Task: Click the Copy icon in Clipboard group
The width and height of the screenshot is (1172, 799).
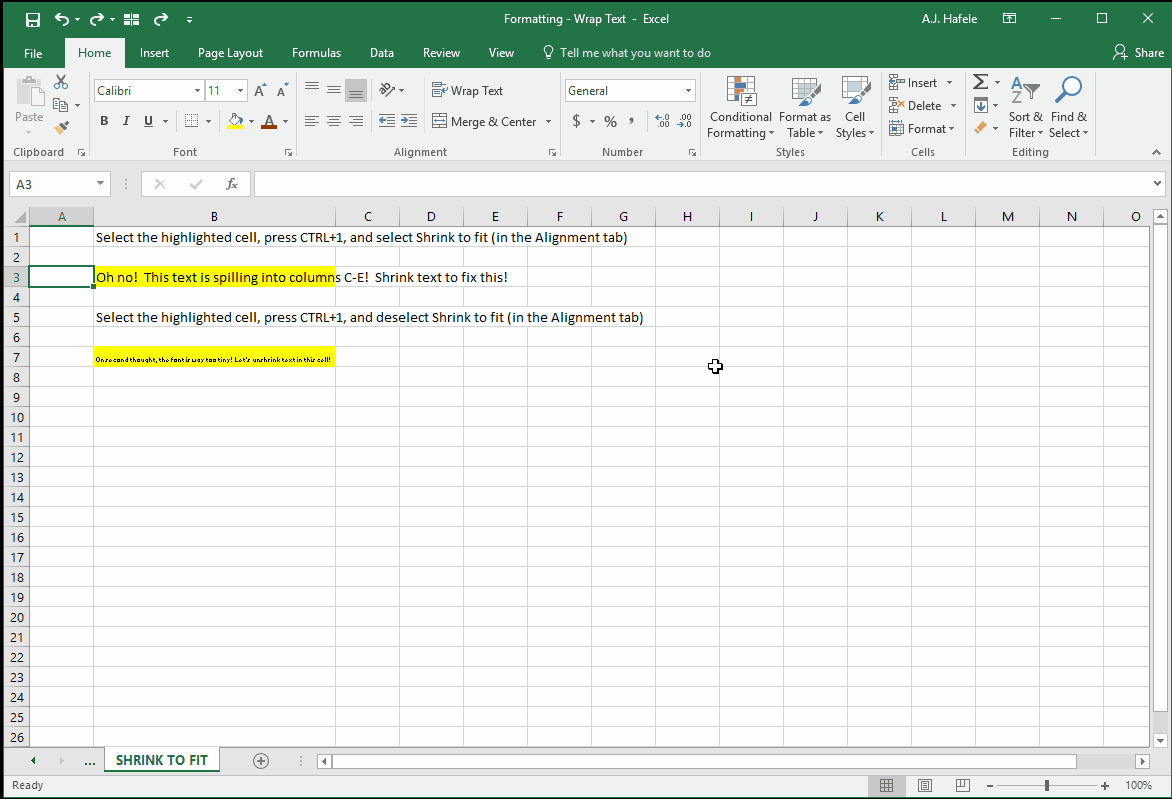Action: pos(61,105)
